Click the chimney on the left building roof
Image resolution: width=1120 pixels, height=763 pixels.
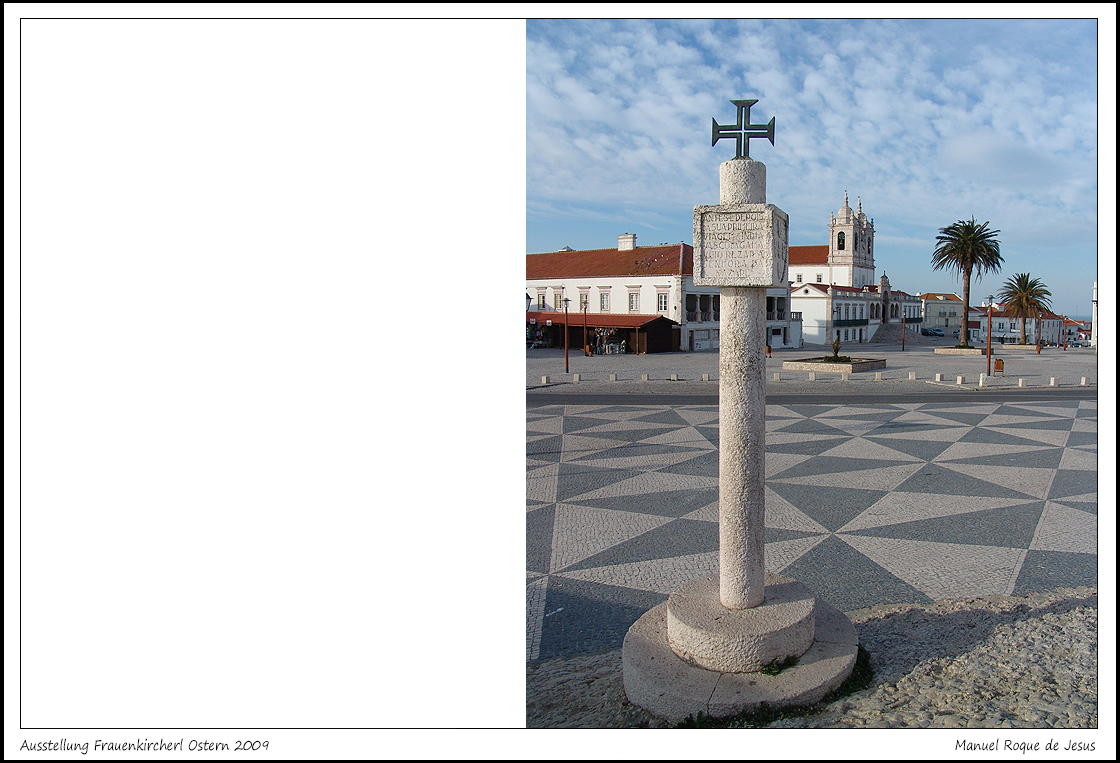tap(626, 241)
